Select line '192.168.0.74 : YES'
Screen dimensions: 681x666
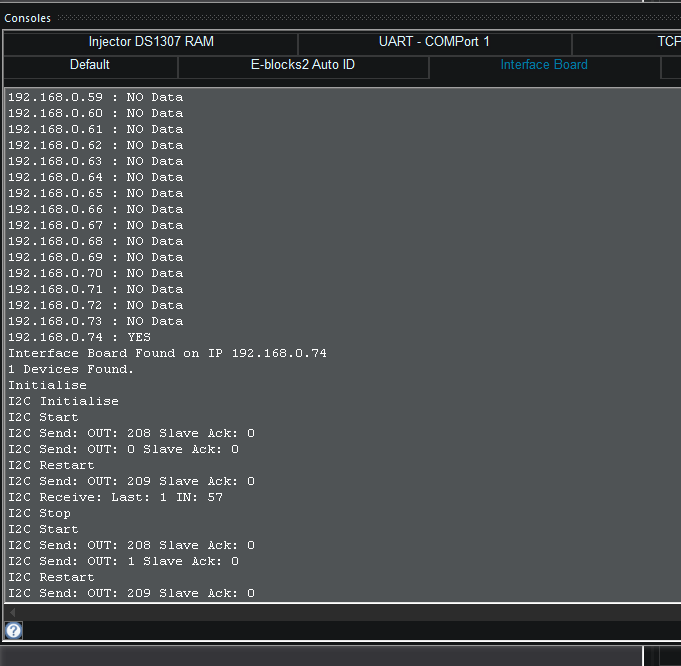click(x=79, y=337)
